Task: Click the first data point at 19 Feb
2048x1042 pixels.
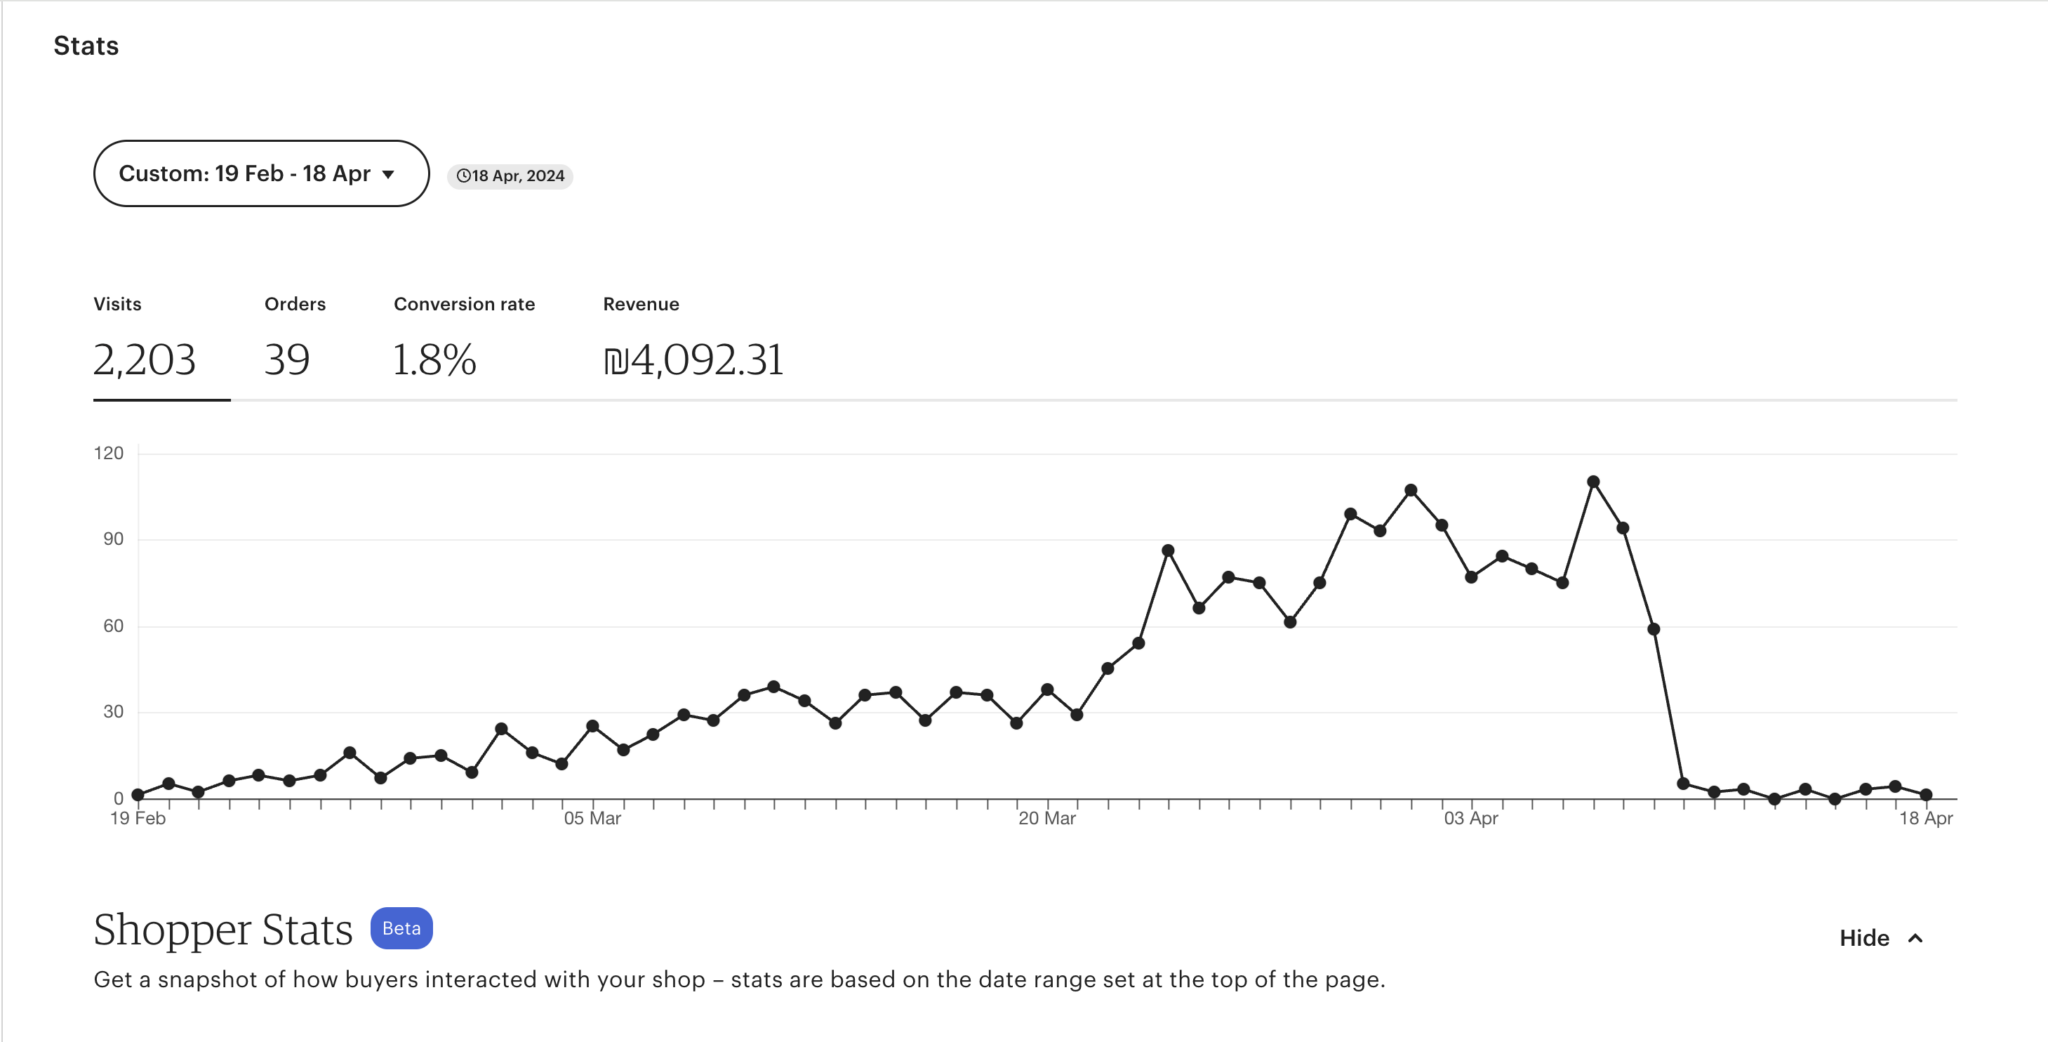Action: coord(138,795)
